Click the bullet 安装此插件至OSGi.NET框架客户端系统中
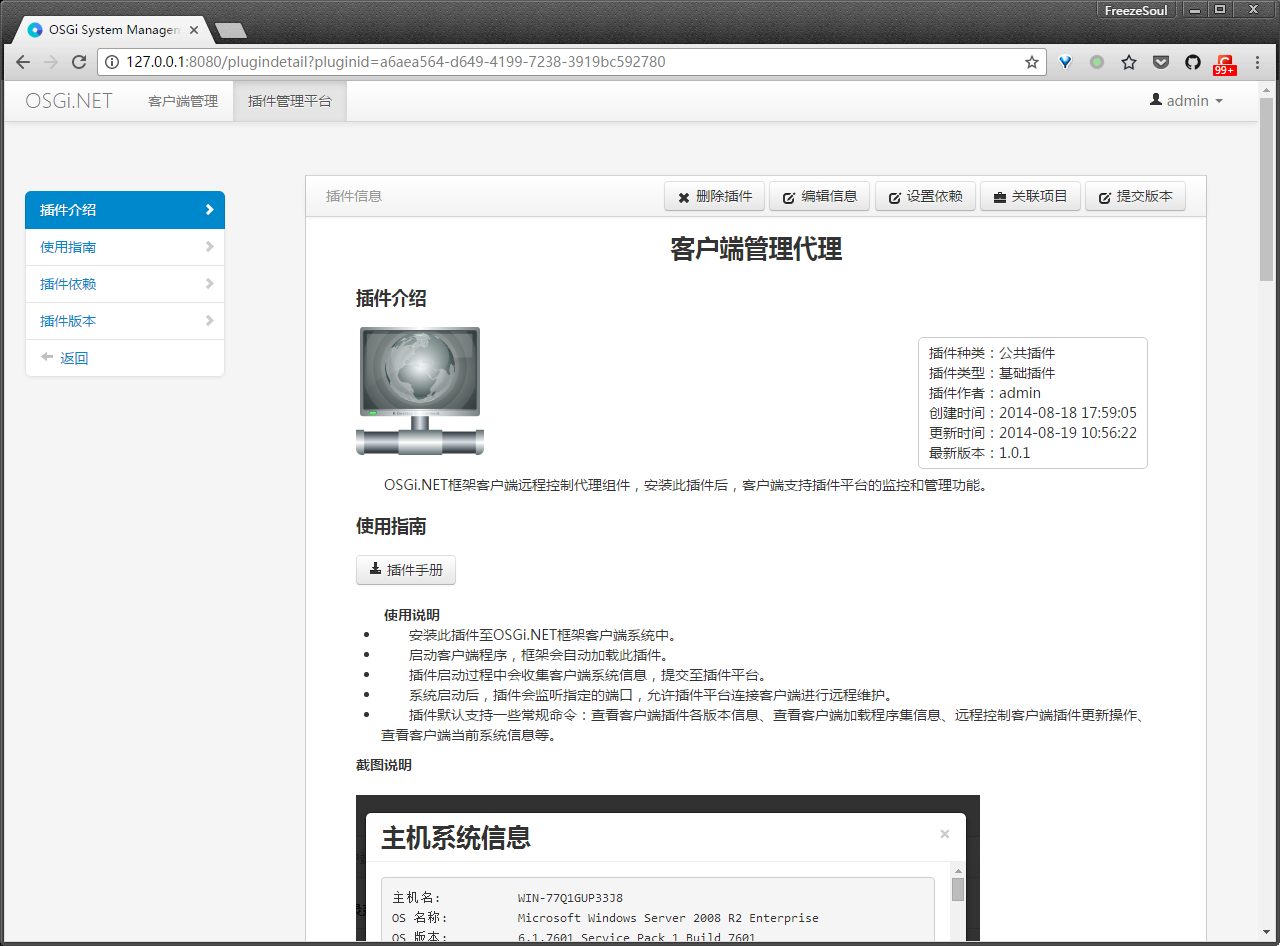 click(544, 635)
